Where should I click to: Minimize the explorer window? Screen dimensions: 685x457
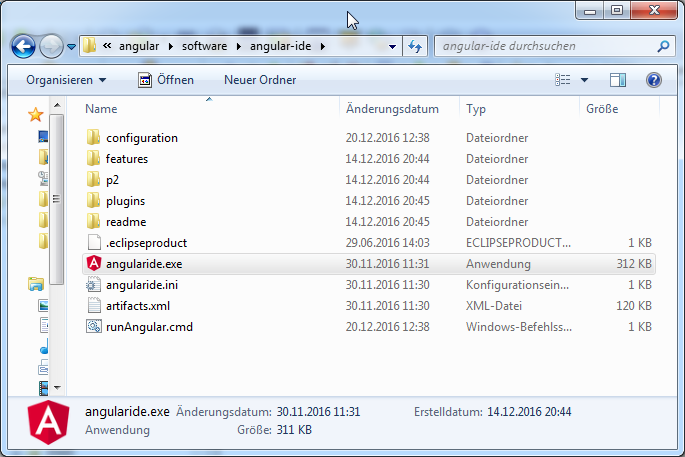[590, 10]
